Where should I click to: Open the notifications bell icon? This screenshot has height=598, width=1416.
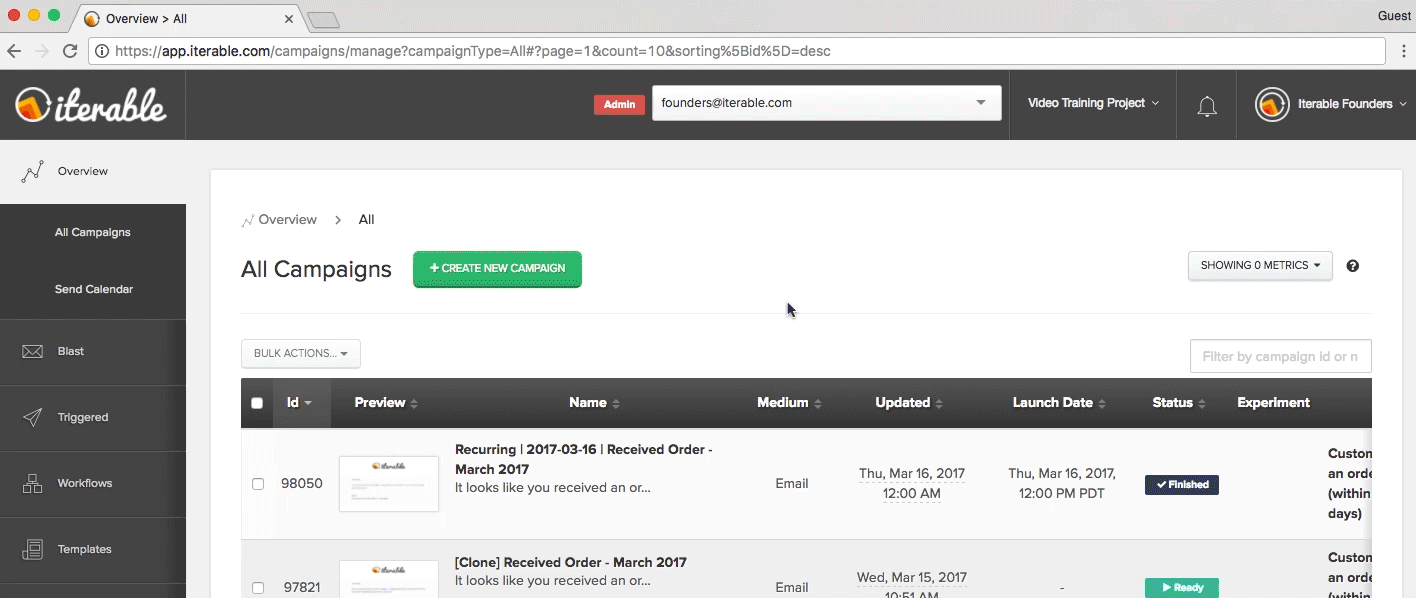click(x=1207, y=105)
